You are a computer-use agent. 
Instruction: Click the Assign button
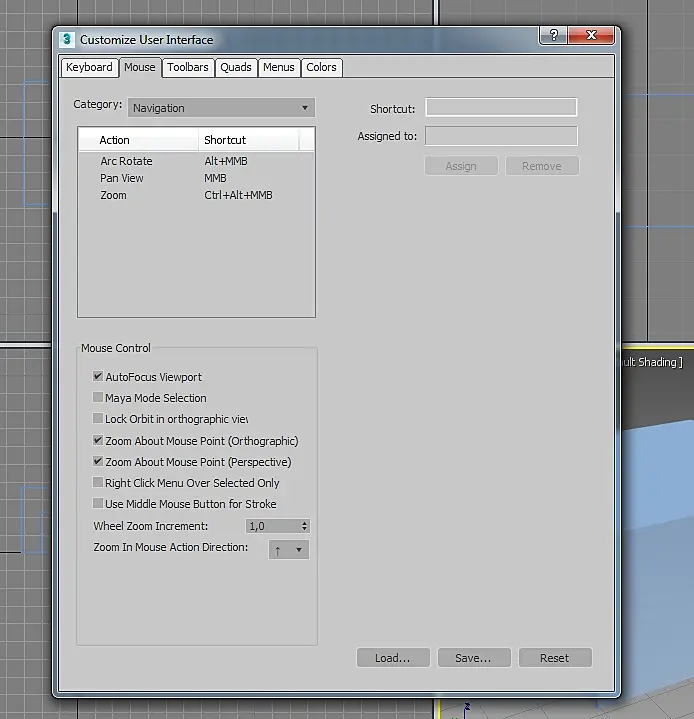click(461, 166)
